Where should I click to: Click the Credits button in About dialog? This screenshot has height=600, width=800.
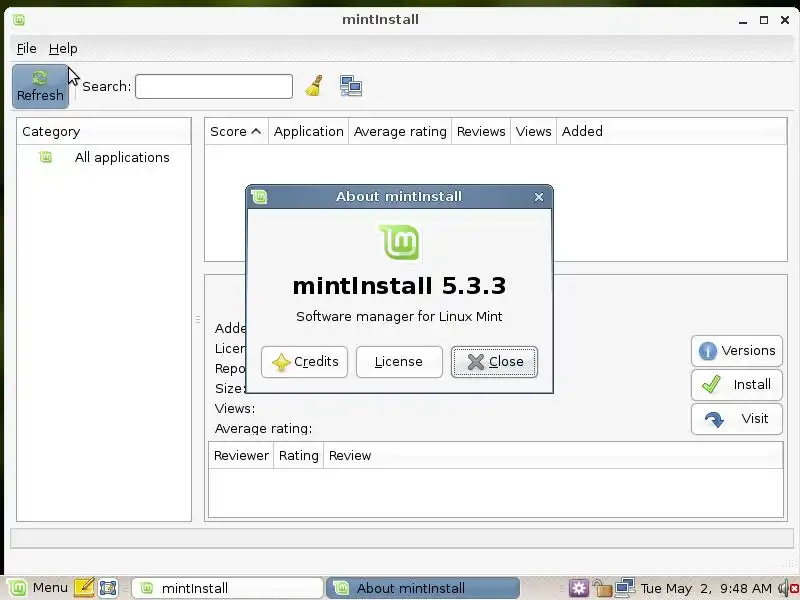point(305,362)
